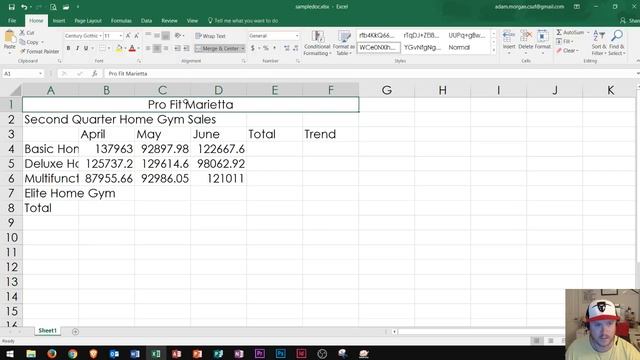640x360 pixels.
Task: Open Sort & Filter options
Action: [599, 42]
